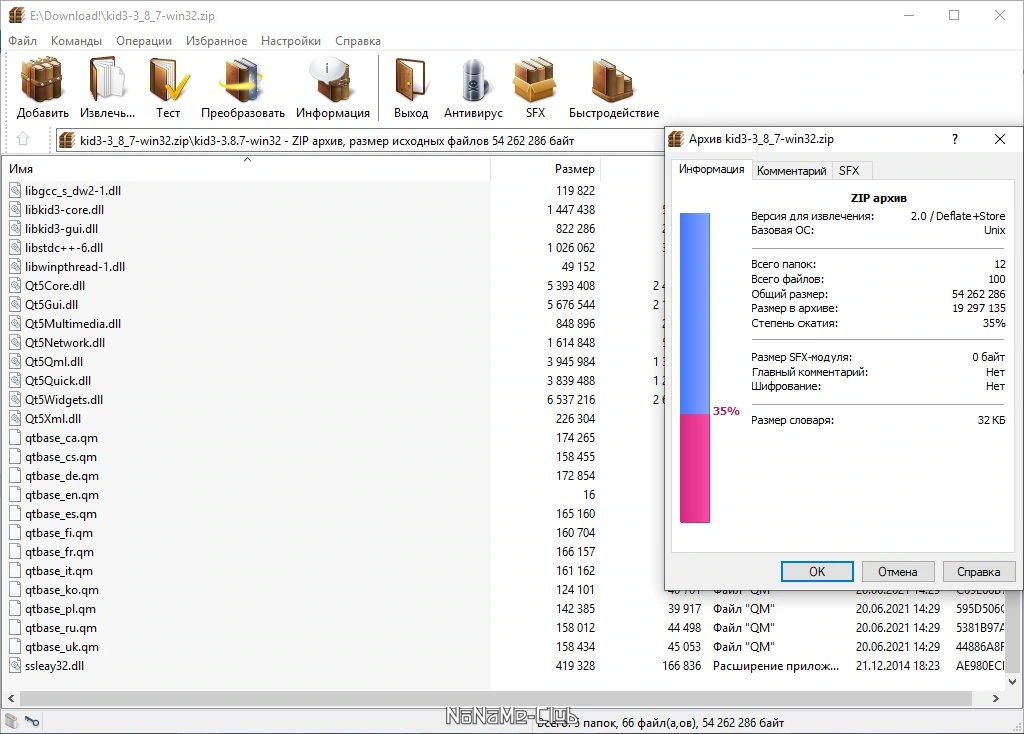Screen dimensions: 1024x734
Task: Click the file icon of libstdc++-6.dll
Action: coord(15,247)
